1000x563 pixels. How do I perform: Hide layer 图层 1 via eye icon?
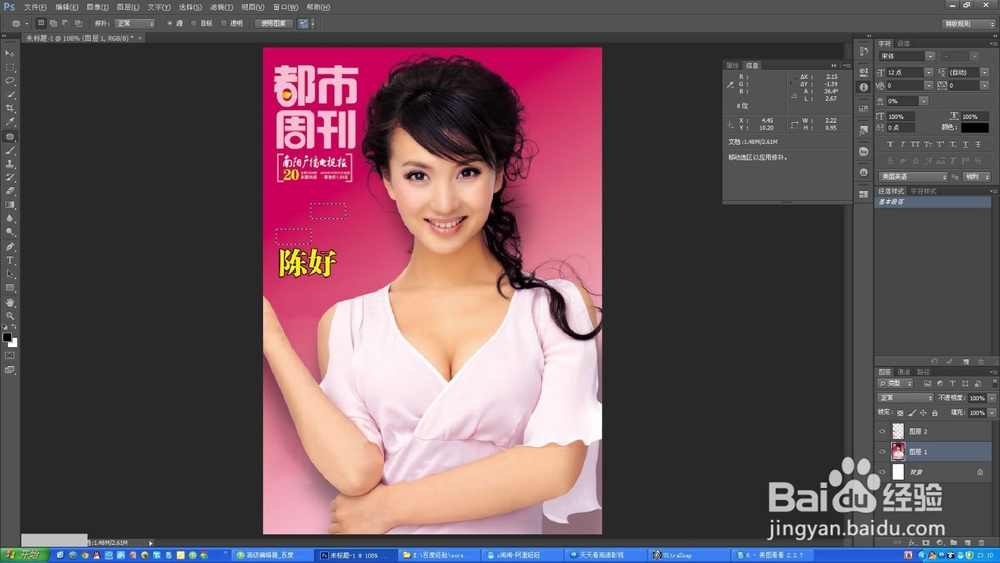882,451
